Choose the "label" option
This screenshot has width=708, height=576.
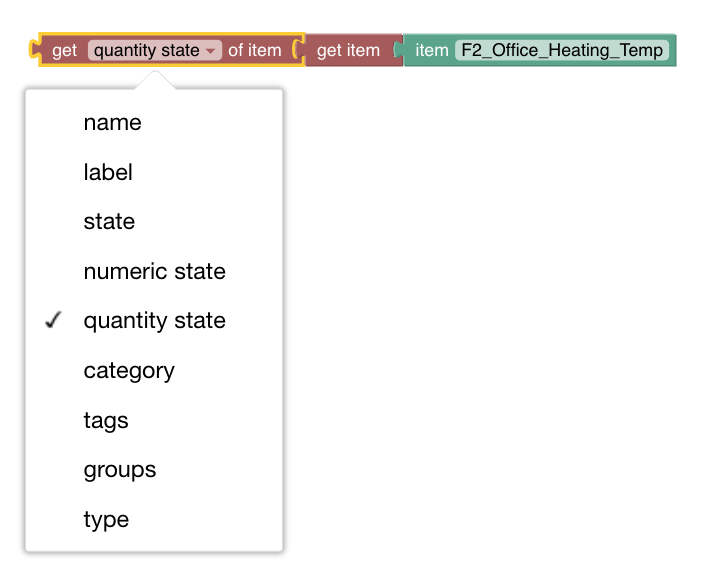point(108,173)
